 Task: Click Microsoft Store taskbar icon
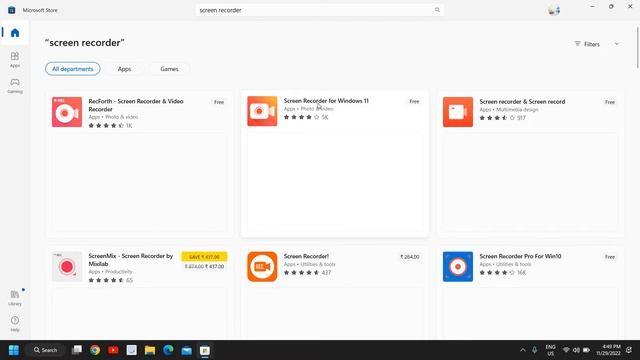205,350
